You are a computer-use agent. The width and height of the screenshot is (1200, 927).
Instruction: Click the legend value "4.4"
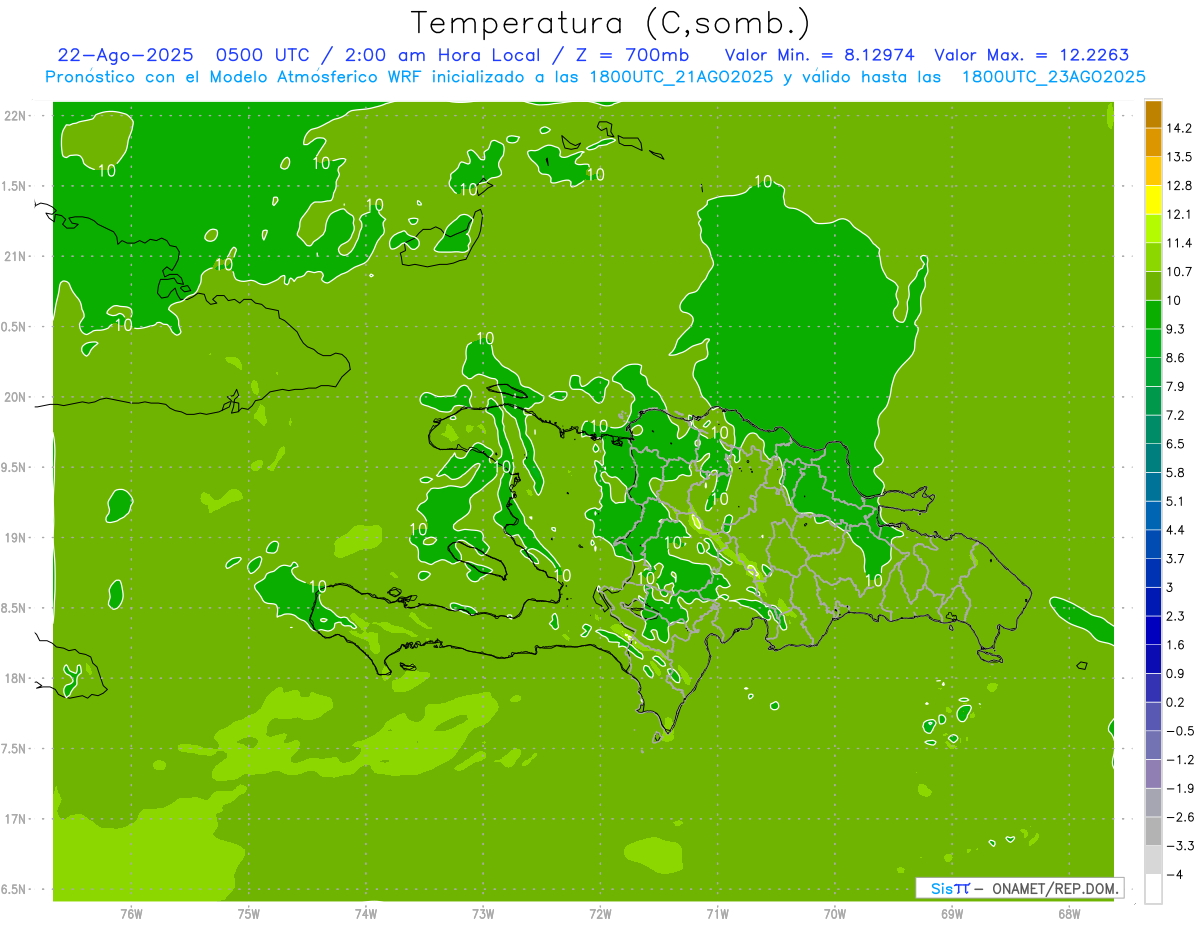(x=1175, y=530)
